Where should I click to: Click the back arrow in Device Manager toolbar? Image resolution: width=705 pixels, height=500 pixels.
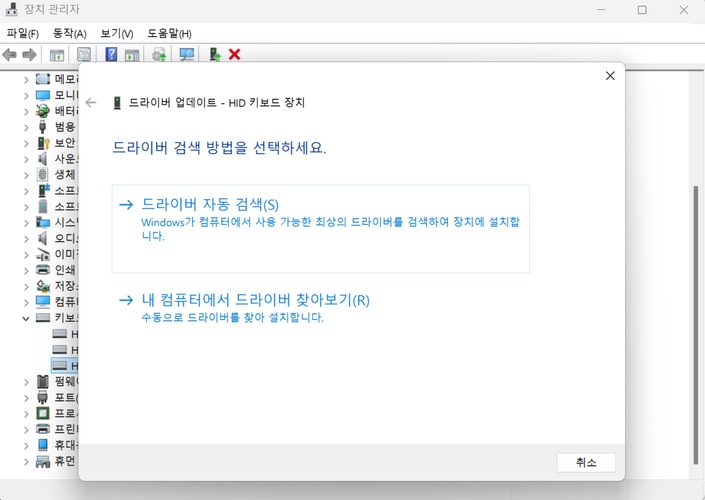point(9,55)
